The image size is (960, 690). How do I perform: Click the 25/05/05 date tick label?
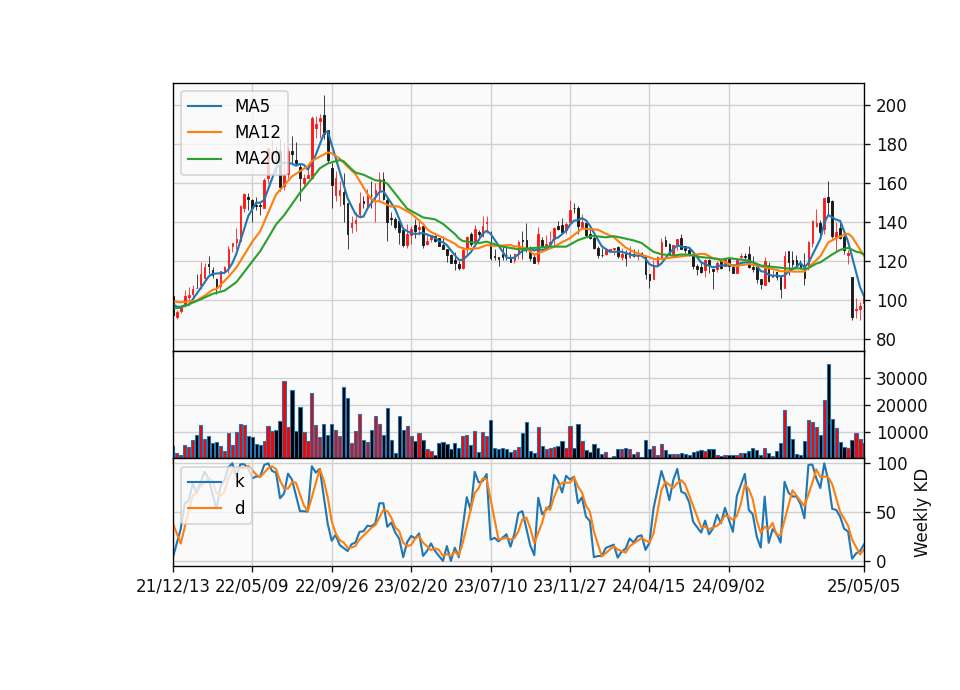click(864, 586)
